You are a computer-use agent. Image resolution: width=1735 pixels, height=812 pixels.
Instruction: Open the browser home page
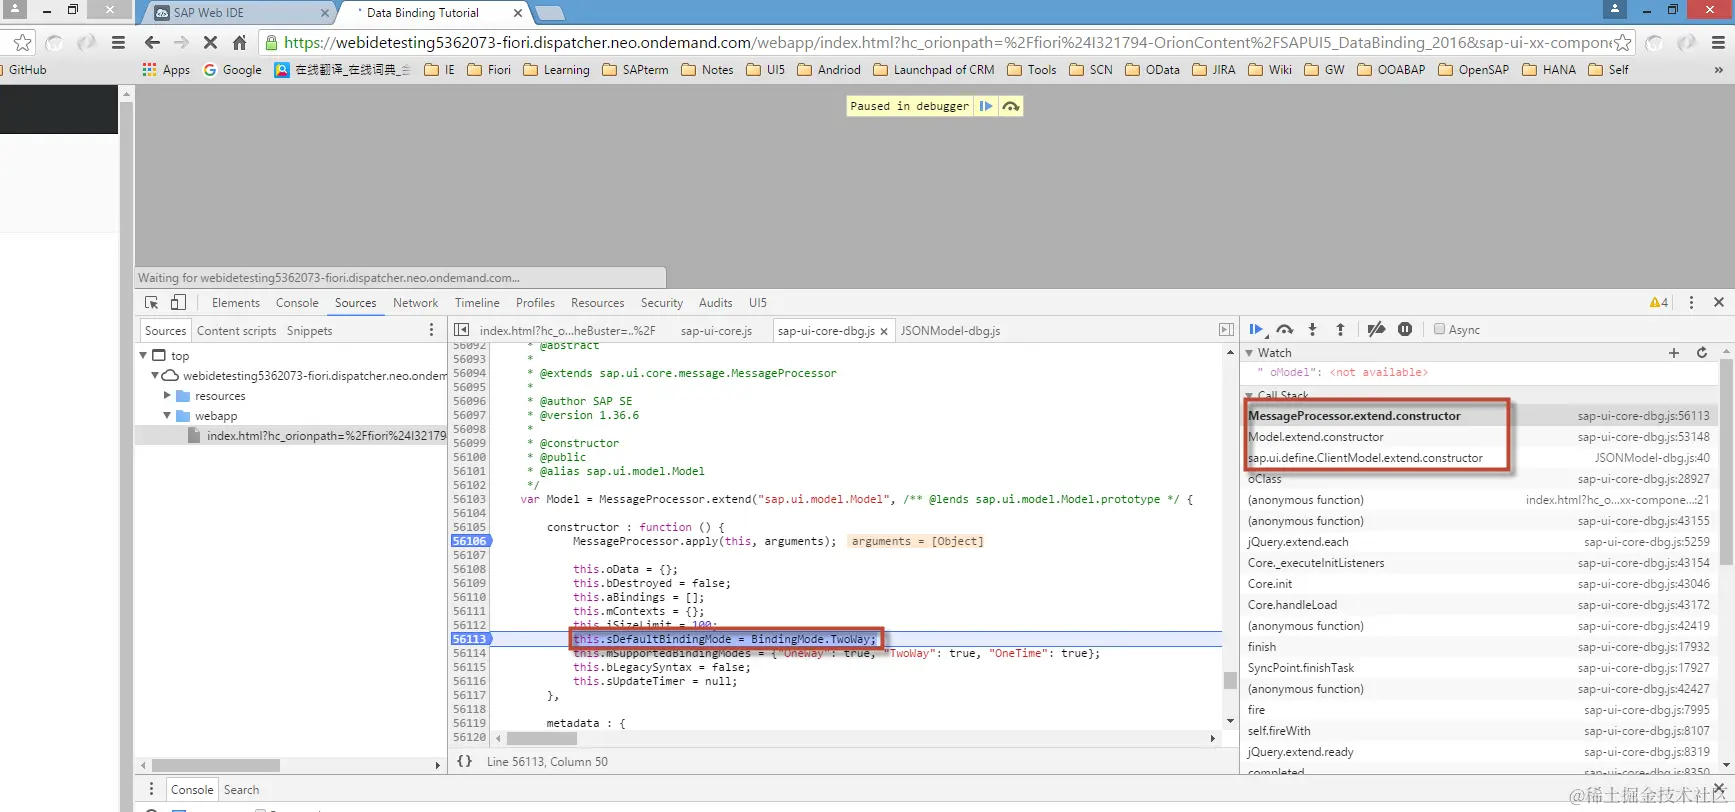[239, 42]
